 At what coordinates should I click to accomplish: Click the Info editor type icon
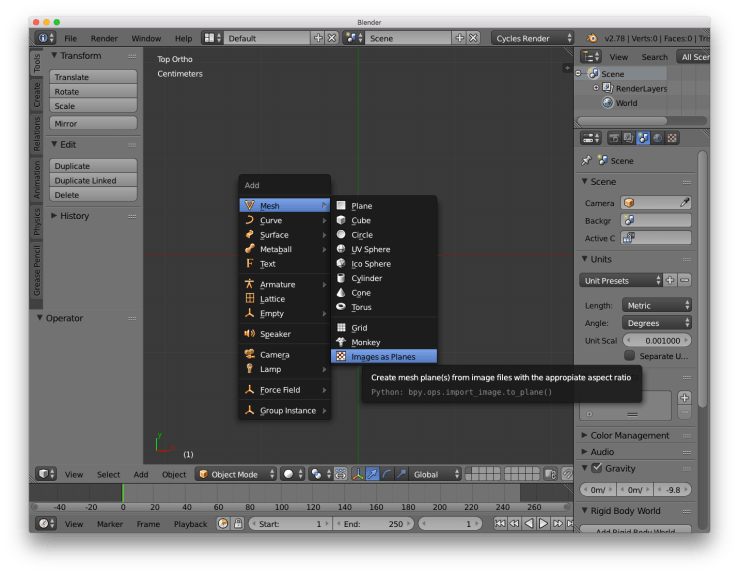click(46, 38)
